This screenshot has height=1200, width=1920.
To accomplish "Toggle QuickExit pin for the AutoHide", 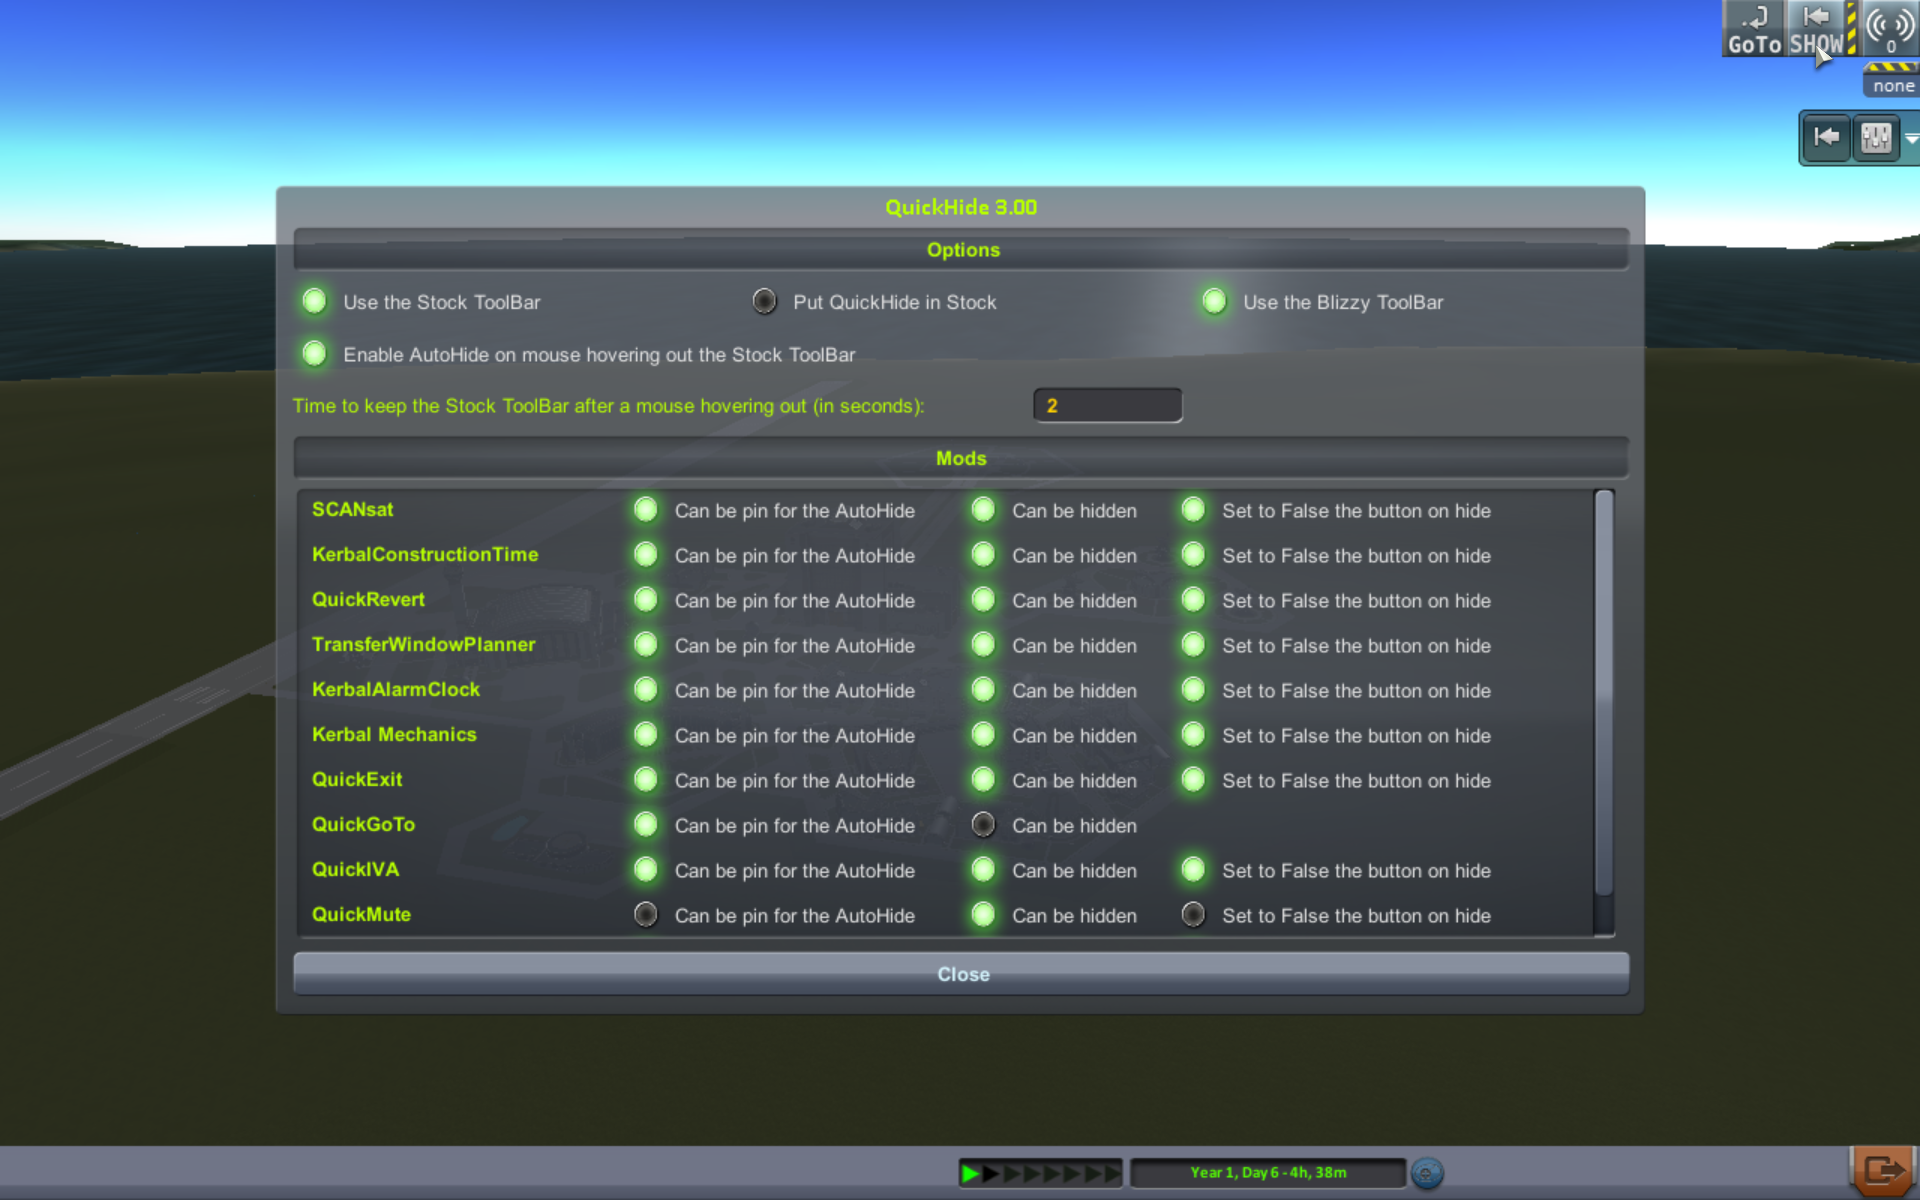I will pos(646,780).
